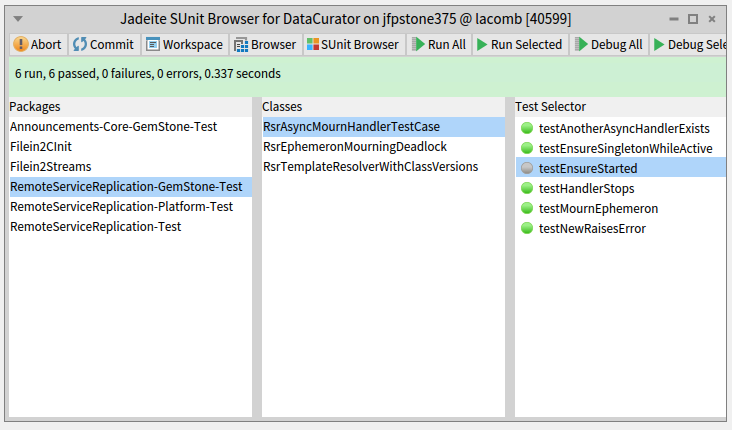The height and width of the screenshot is (430, 732).
Task: Commit changes using the Commit button
Action: pos(103,44)
